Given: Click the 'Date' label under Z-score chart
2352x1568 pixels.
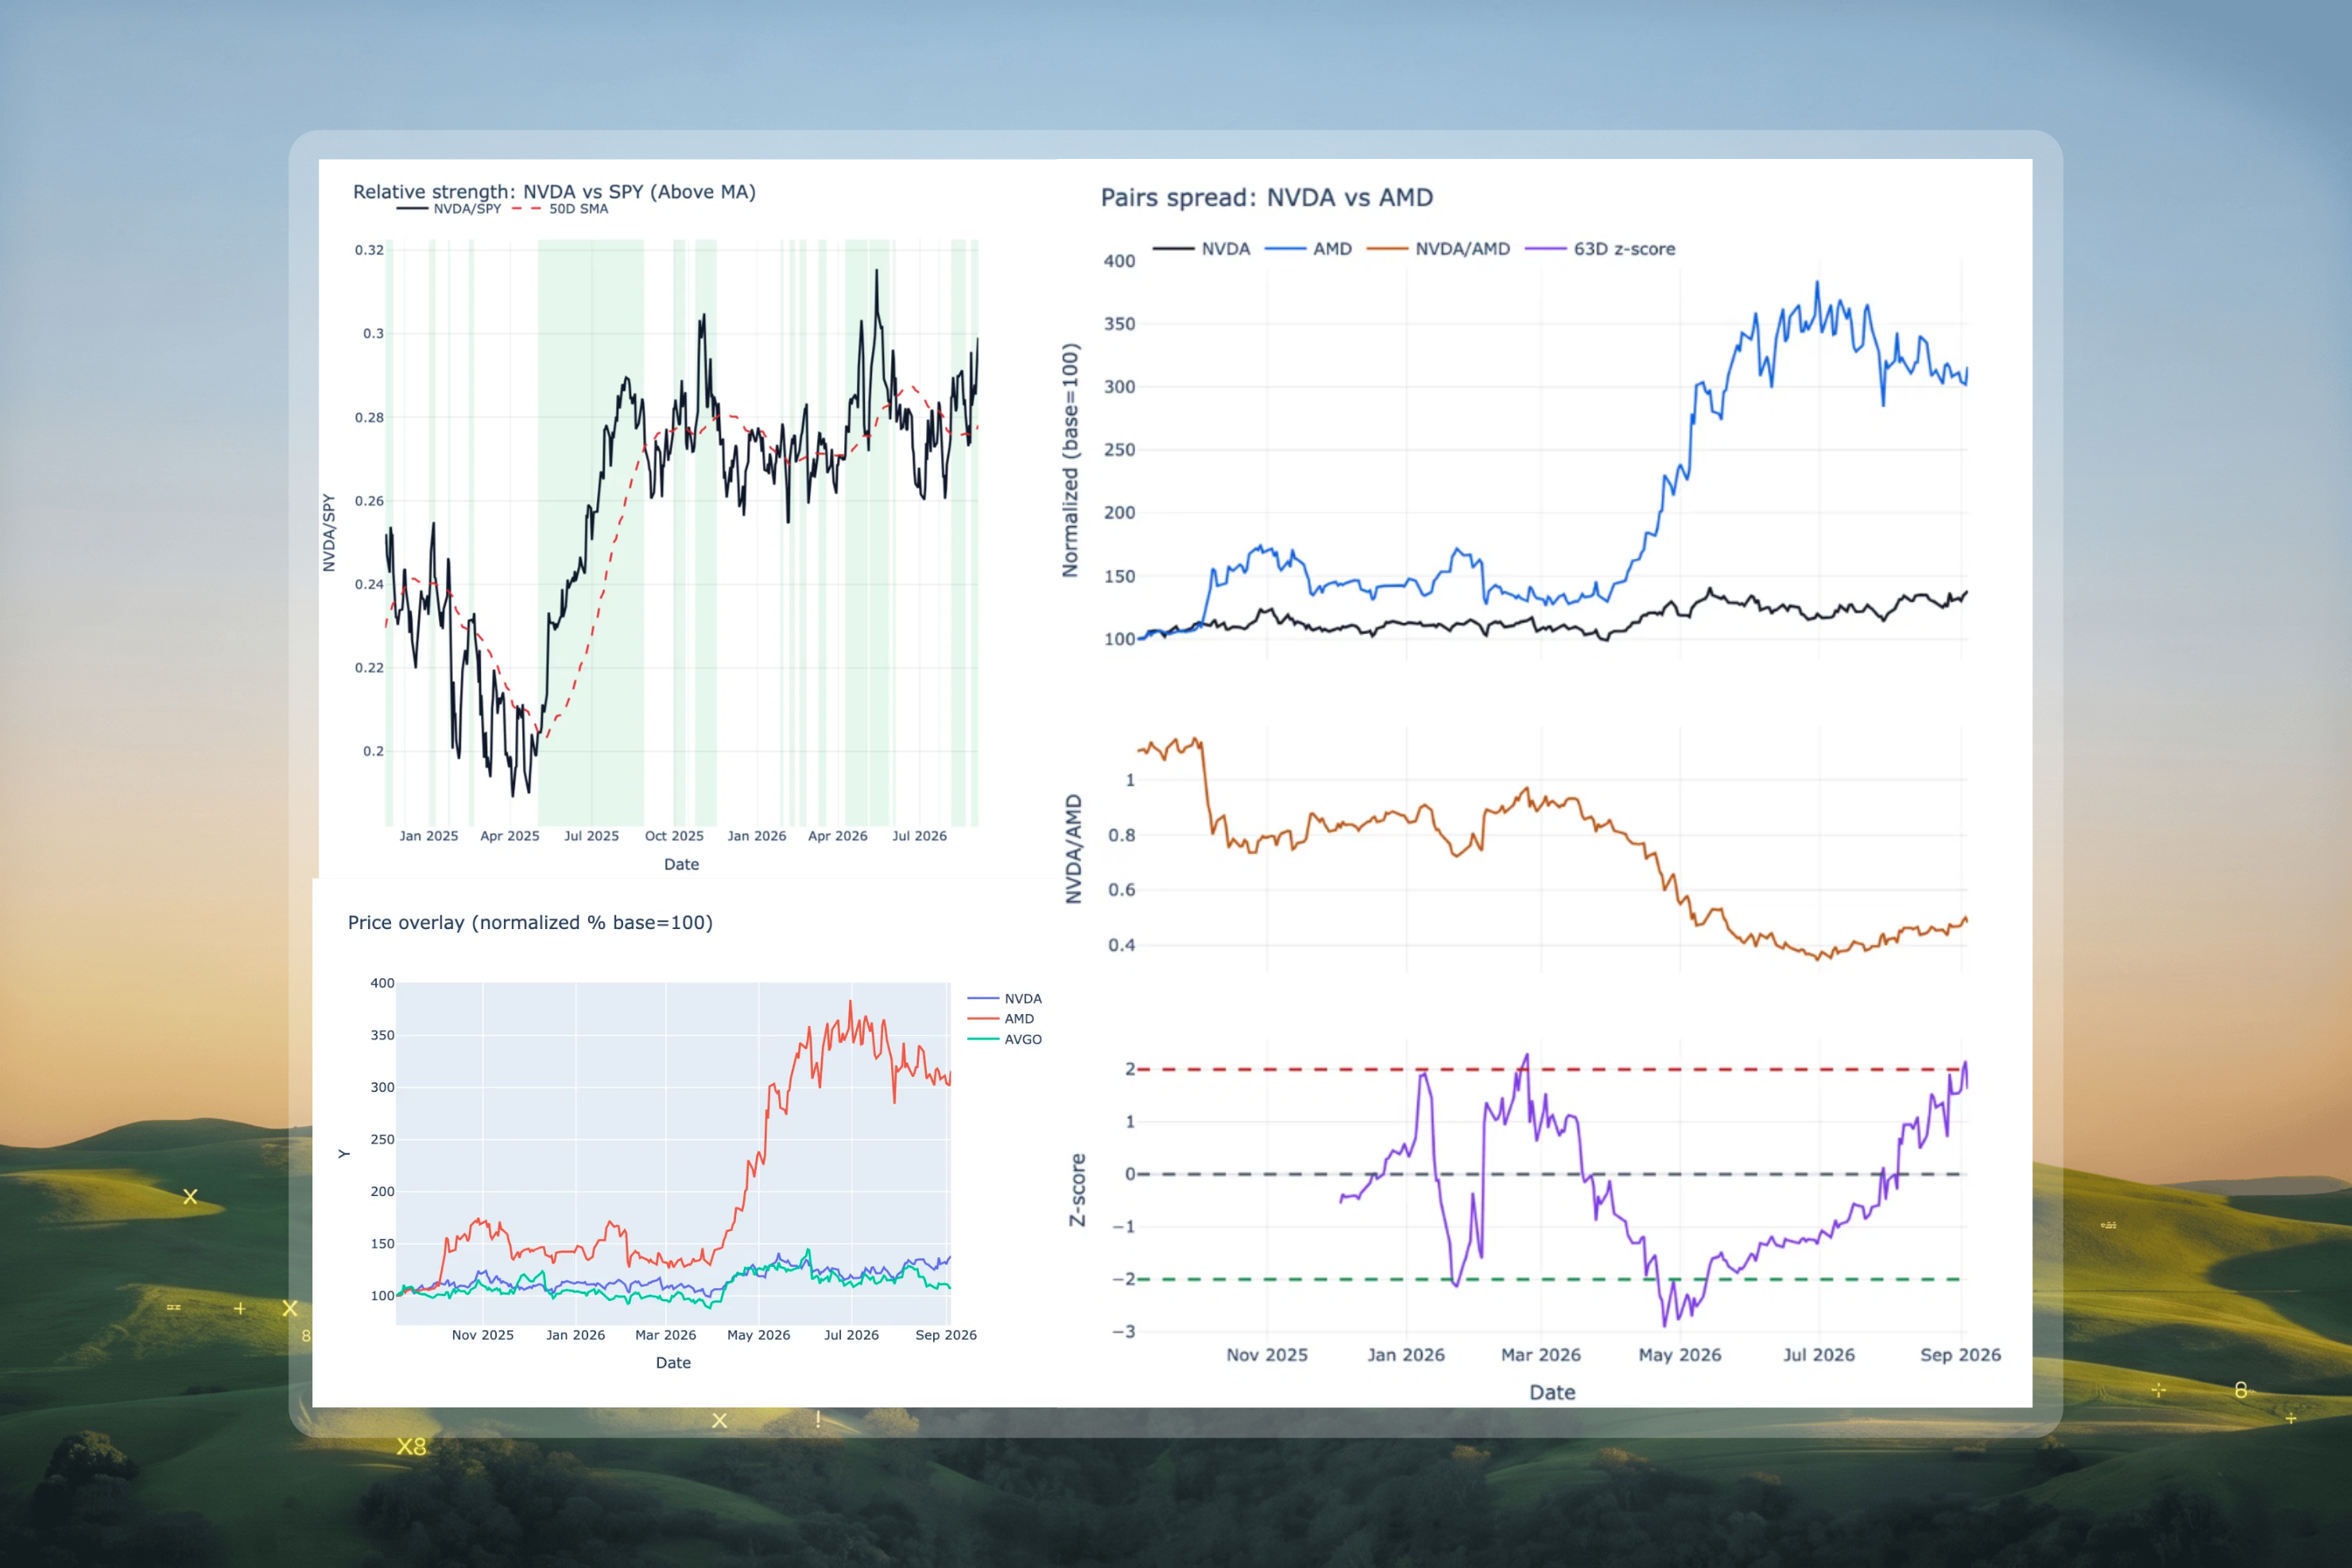Looking at the screenshot, I should click(x=1552, y=1392).
